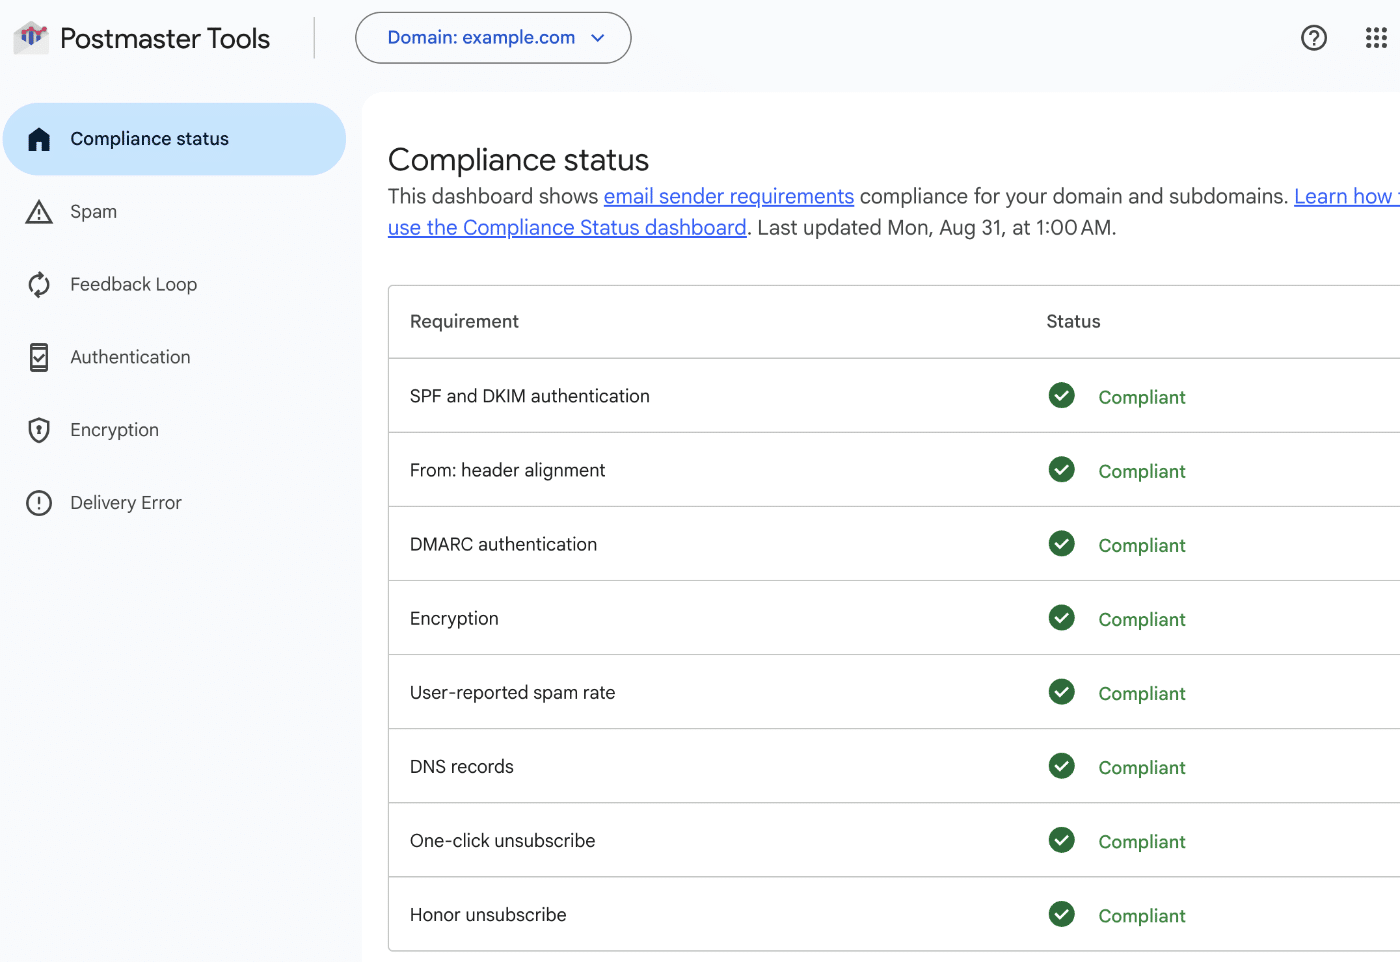Open the Authentication section
This screenshot has width=1400, height=962.
click(x=130, y=357)
